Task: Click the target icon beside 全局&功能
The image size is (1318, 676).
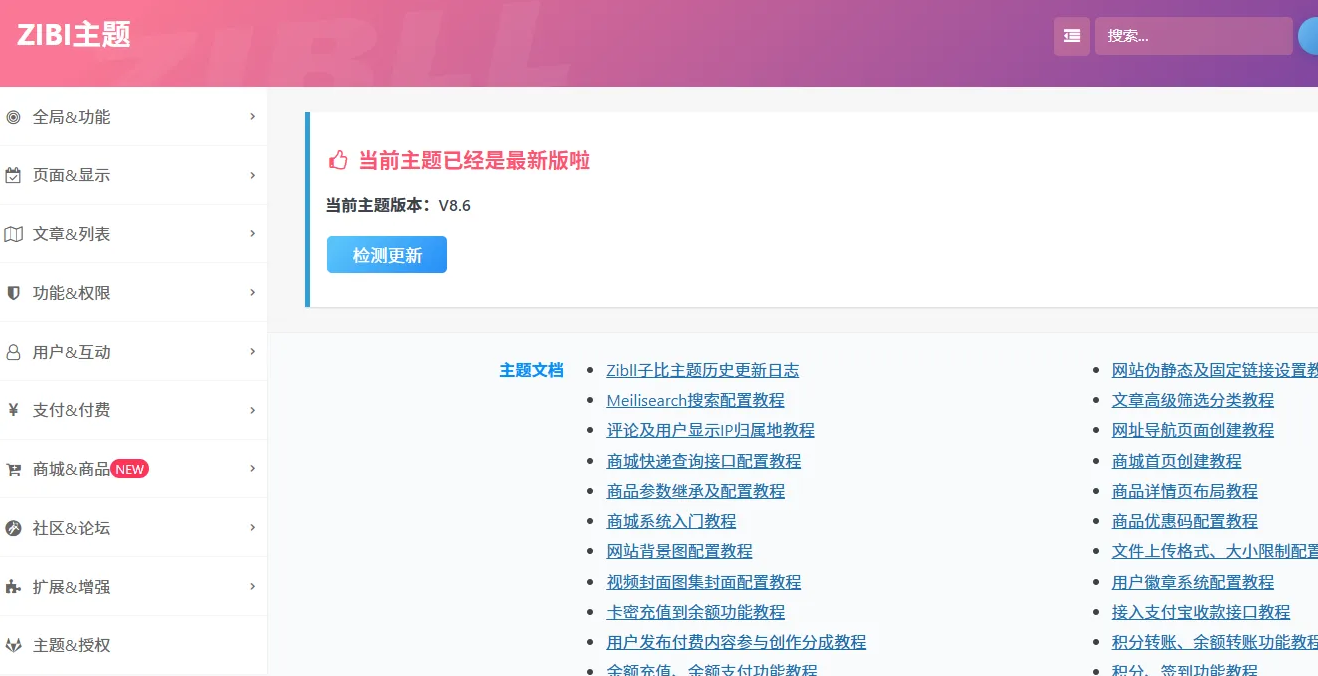Action: pyautogui.click(x=13, y=117)
